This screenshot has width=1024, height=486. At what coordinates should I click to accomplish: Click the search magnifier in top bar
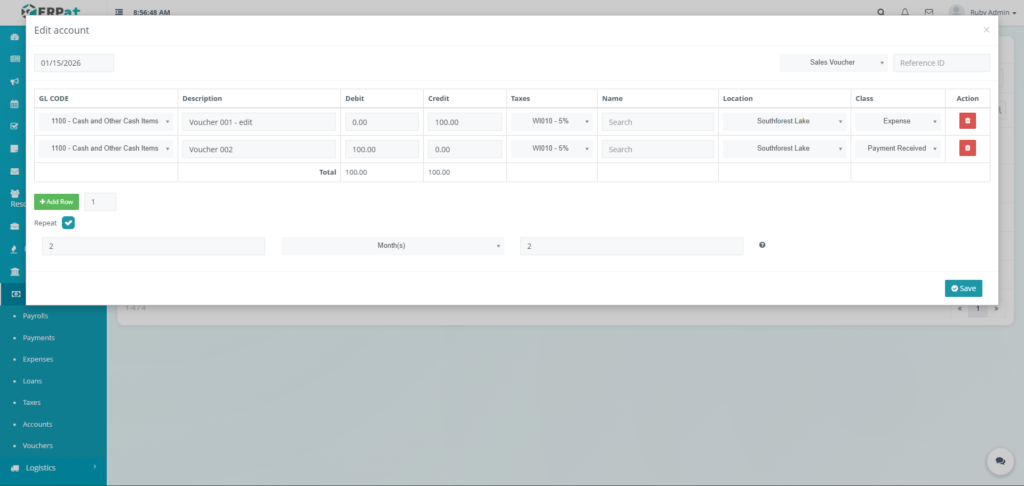(x=881, y=13)
